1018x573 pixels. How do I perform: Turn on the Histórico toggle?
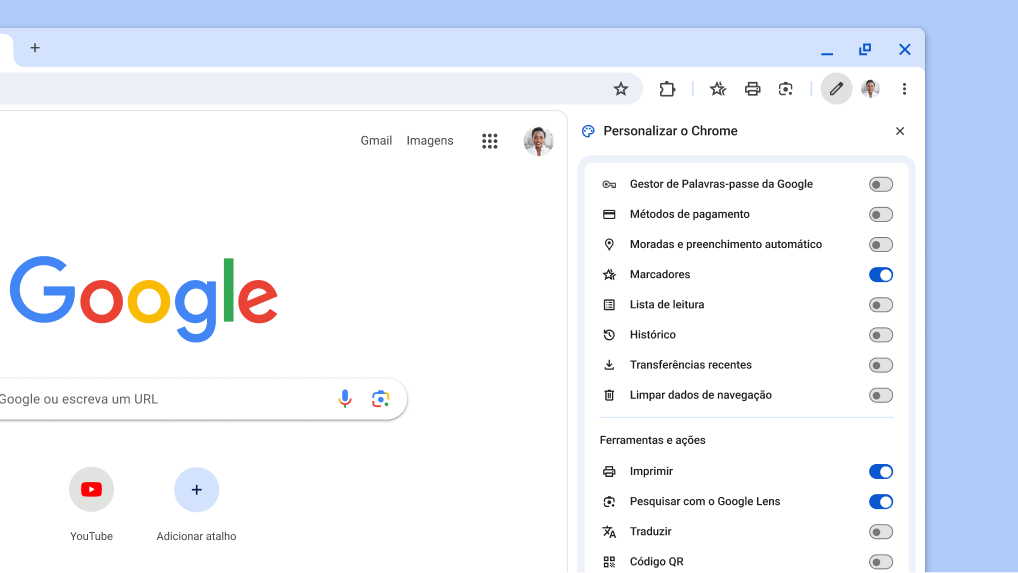click(880, 335)
